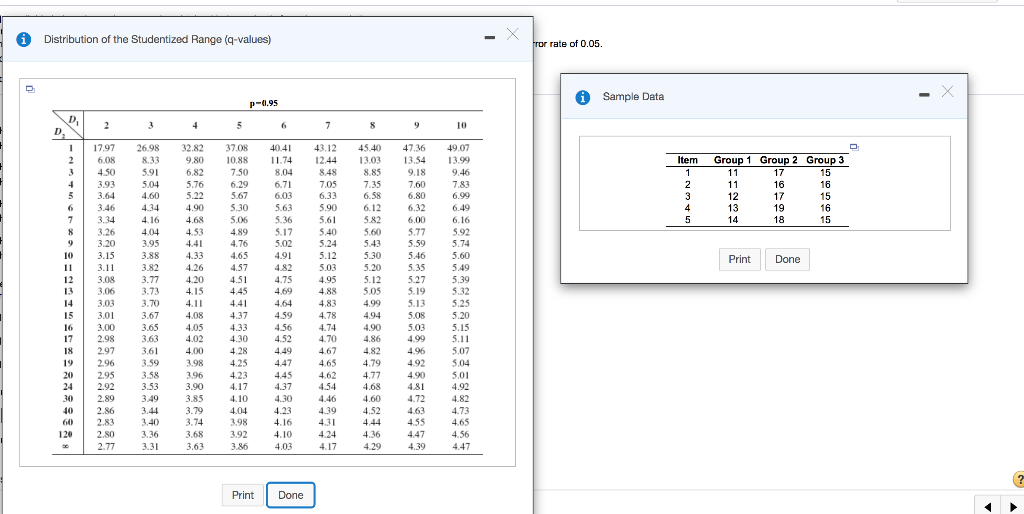Click q-value 3.53 in row 24
Screen dimensions: 1024x514
(150, 387)
